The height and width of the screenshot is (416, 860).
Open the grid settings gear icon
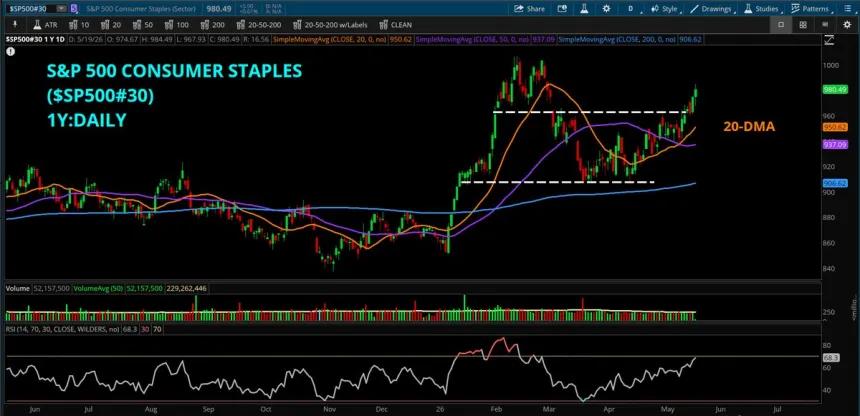(x=847, y=25)
